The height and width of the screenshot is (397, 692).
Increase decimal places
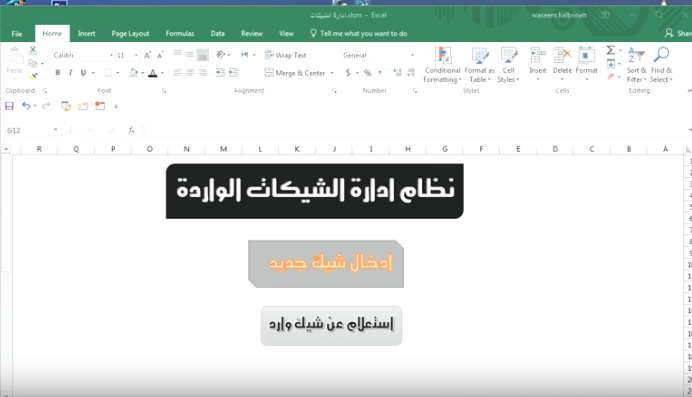pos(398,73)
